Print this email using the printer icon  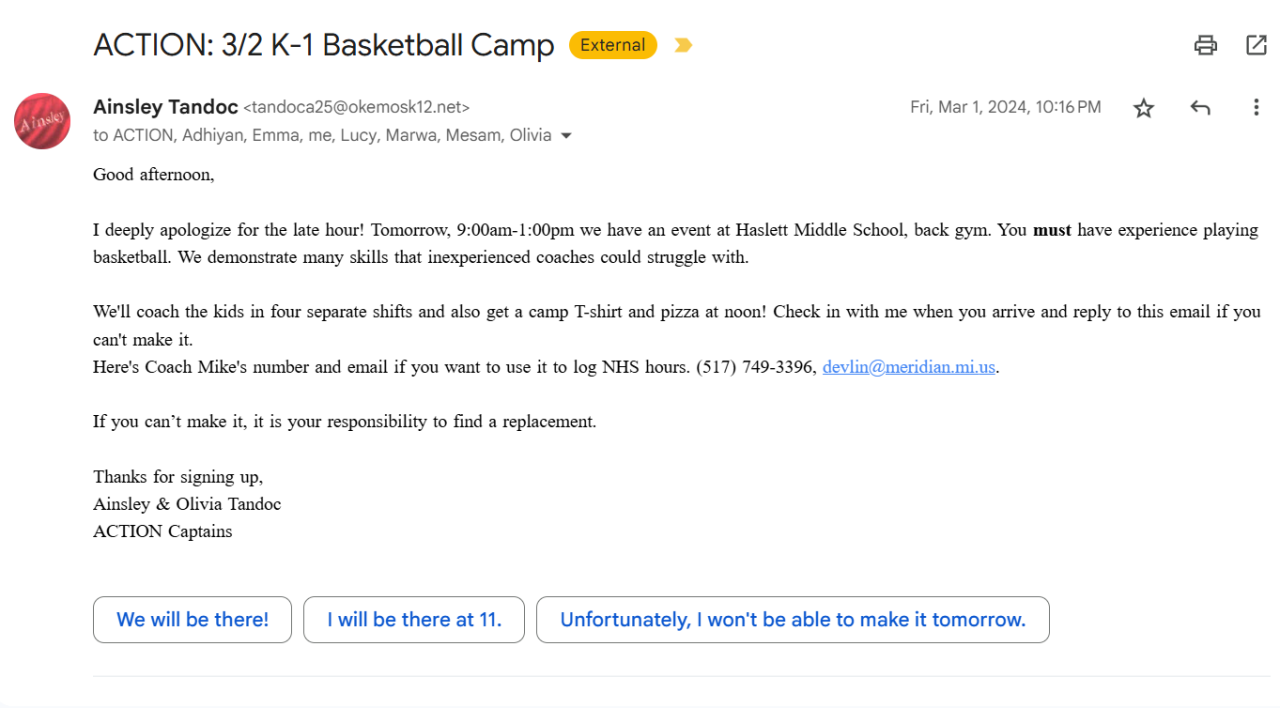[x=1205, y=45]
